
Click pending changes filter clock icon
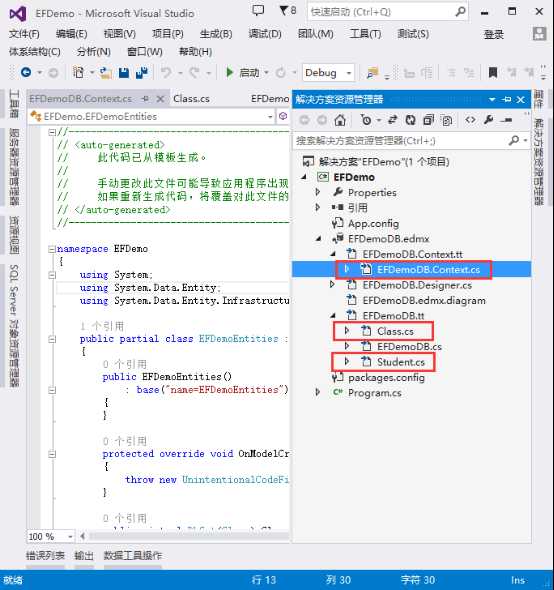pyautogui.click(x=366, y=120)
